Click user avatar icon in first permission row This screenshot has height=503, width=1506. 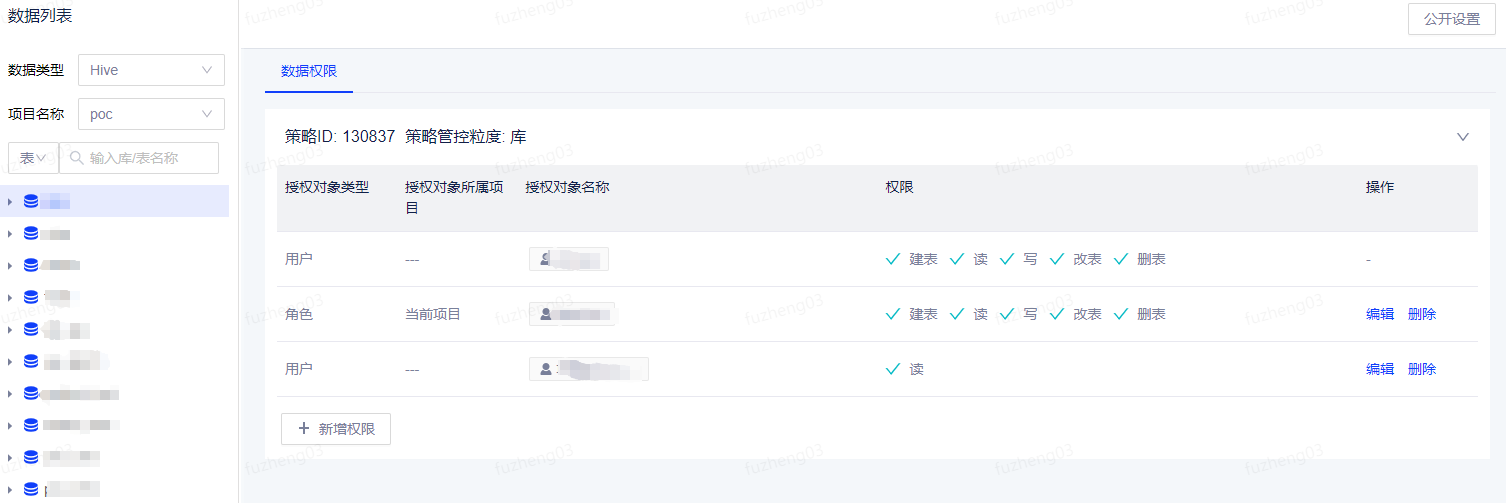click(545, 259)
